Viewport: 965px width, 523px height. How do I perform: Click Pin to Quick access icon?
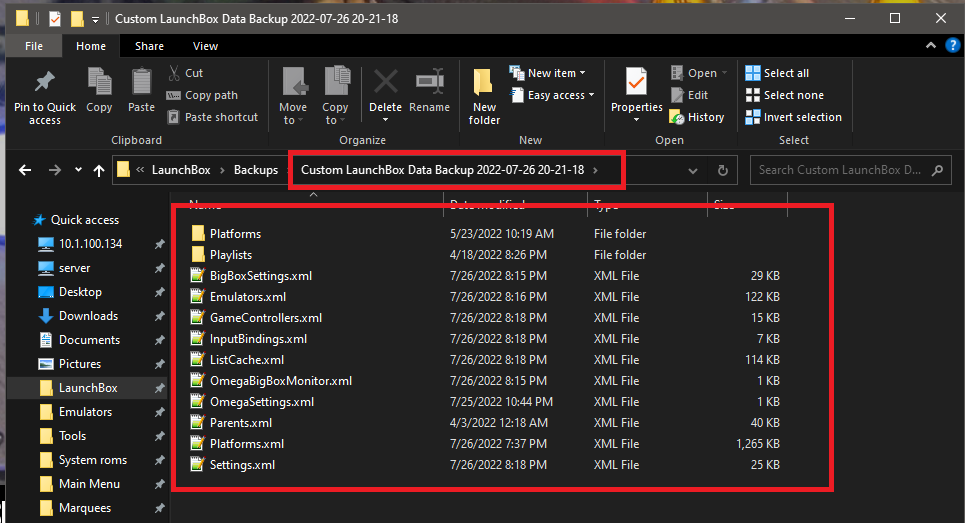point(44,82)
